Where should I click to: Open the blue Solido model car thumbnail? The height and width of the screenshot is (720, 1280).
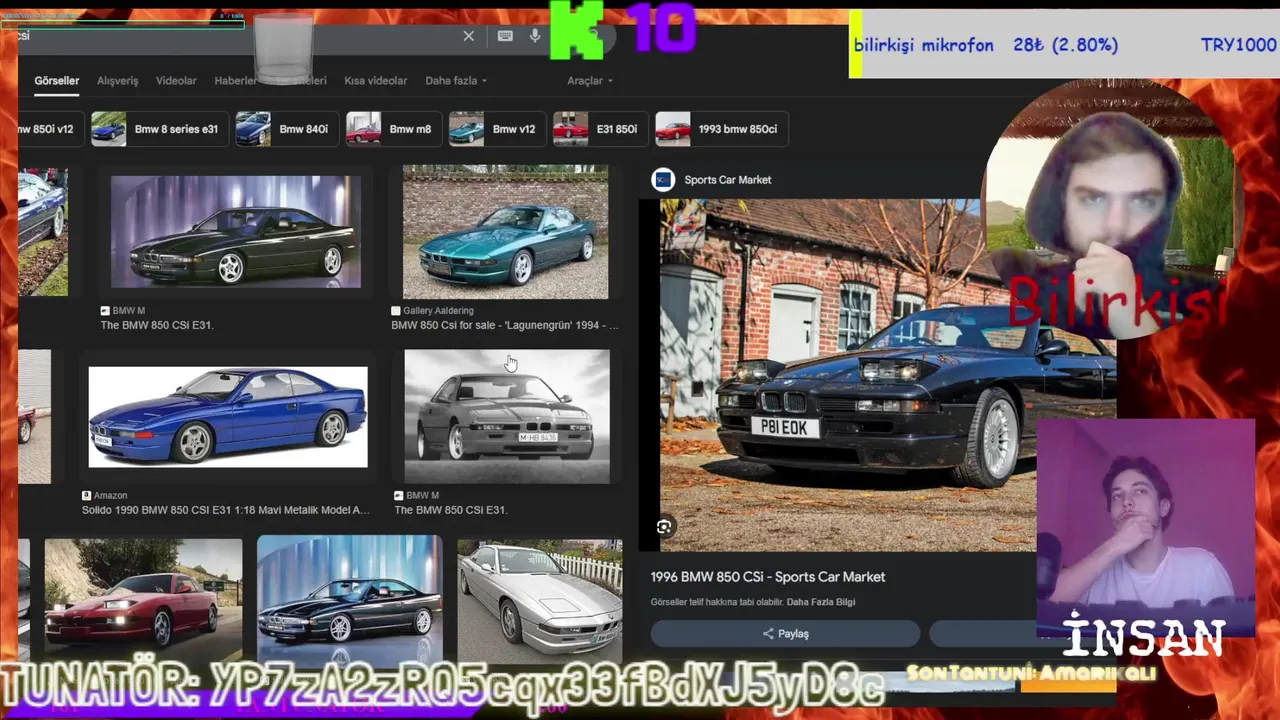pyautogui.click(x=228, y=417)
